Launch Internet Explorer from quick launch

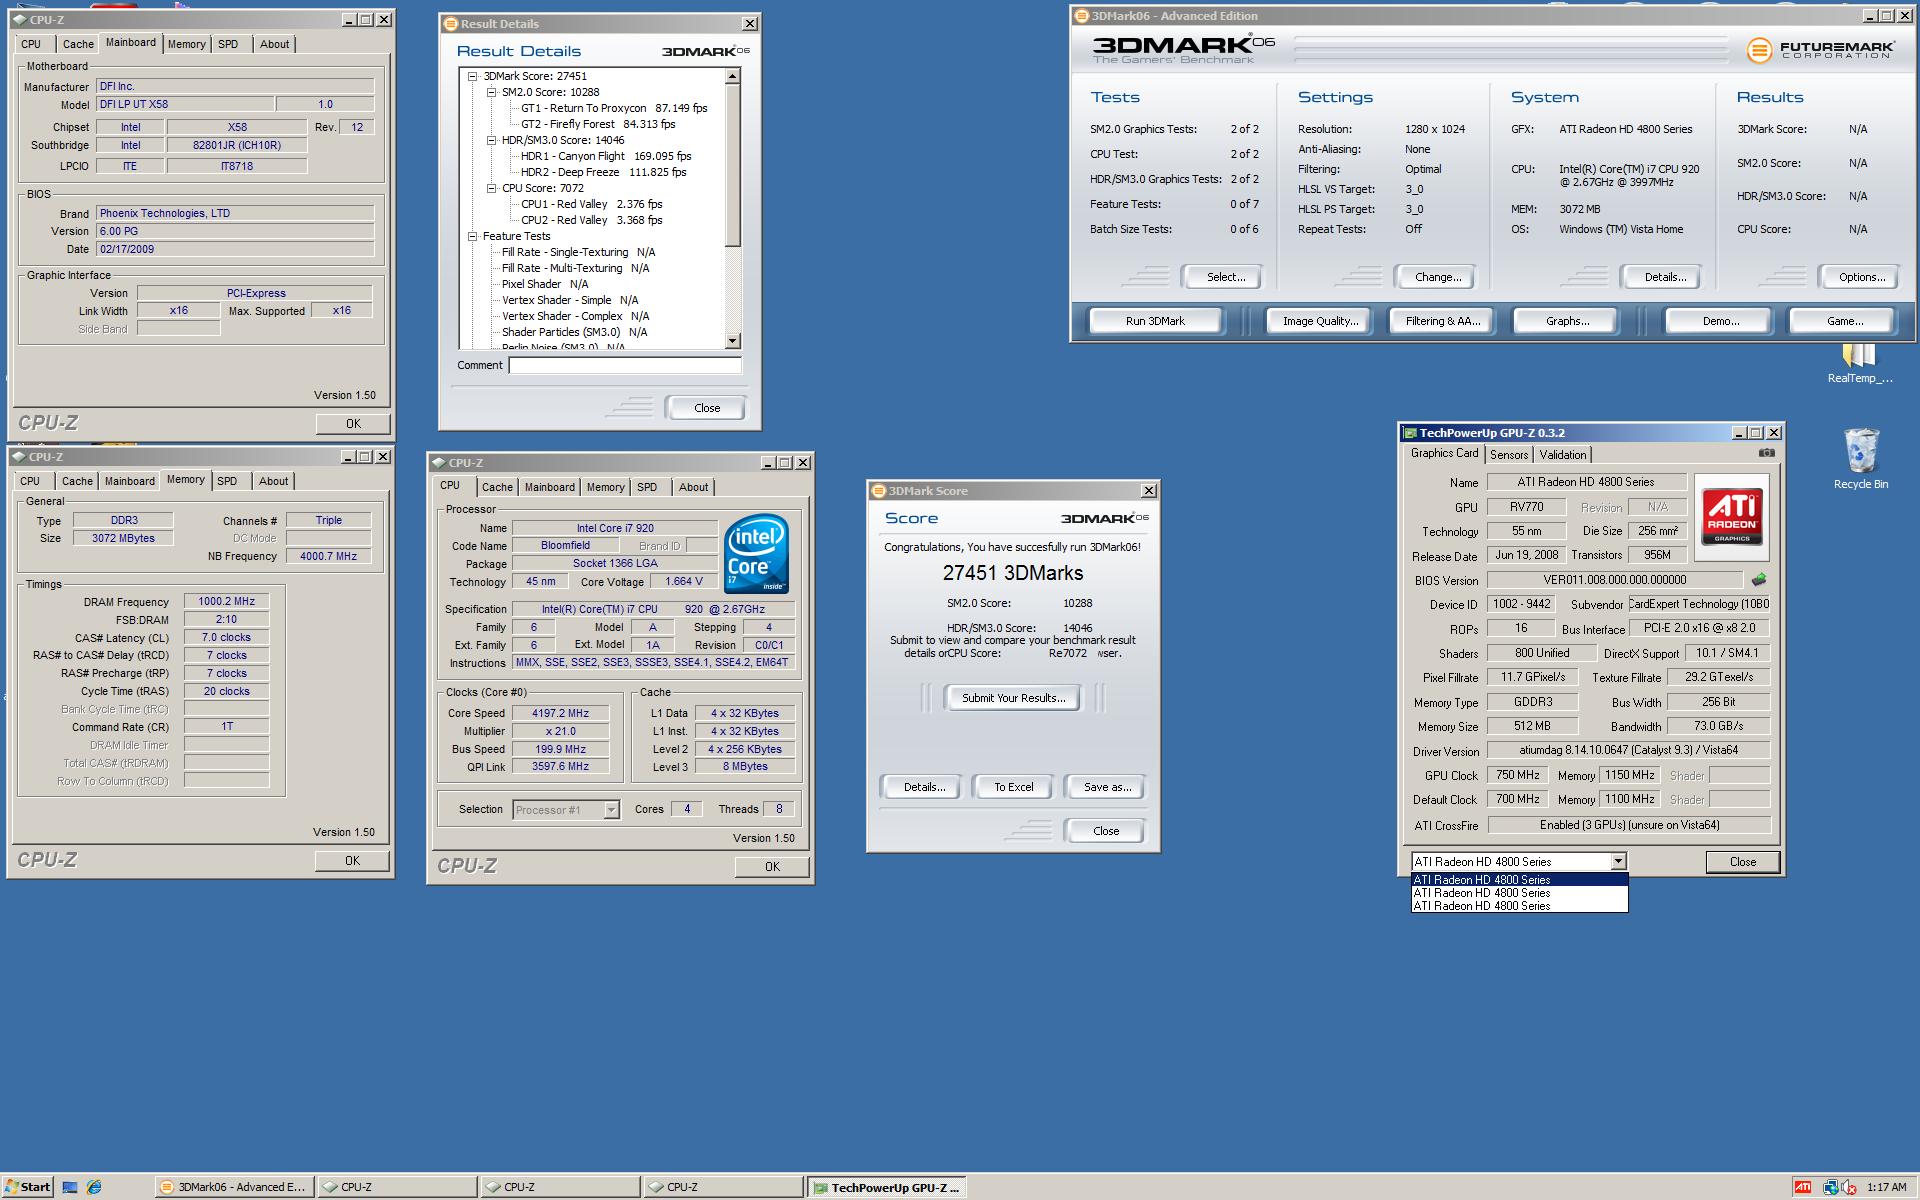coord(94,1187)
